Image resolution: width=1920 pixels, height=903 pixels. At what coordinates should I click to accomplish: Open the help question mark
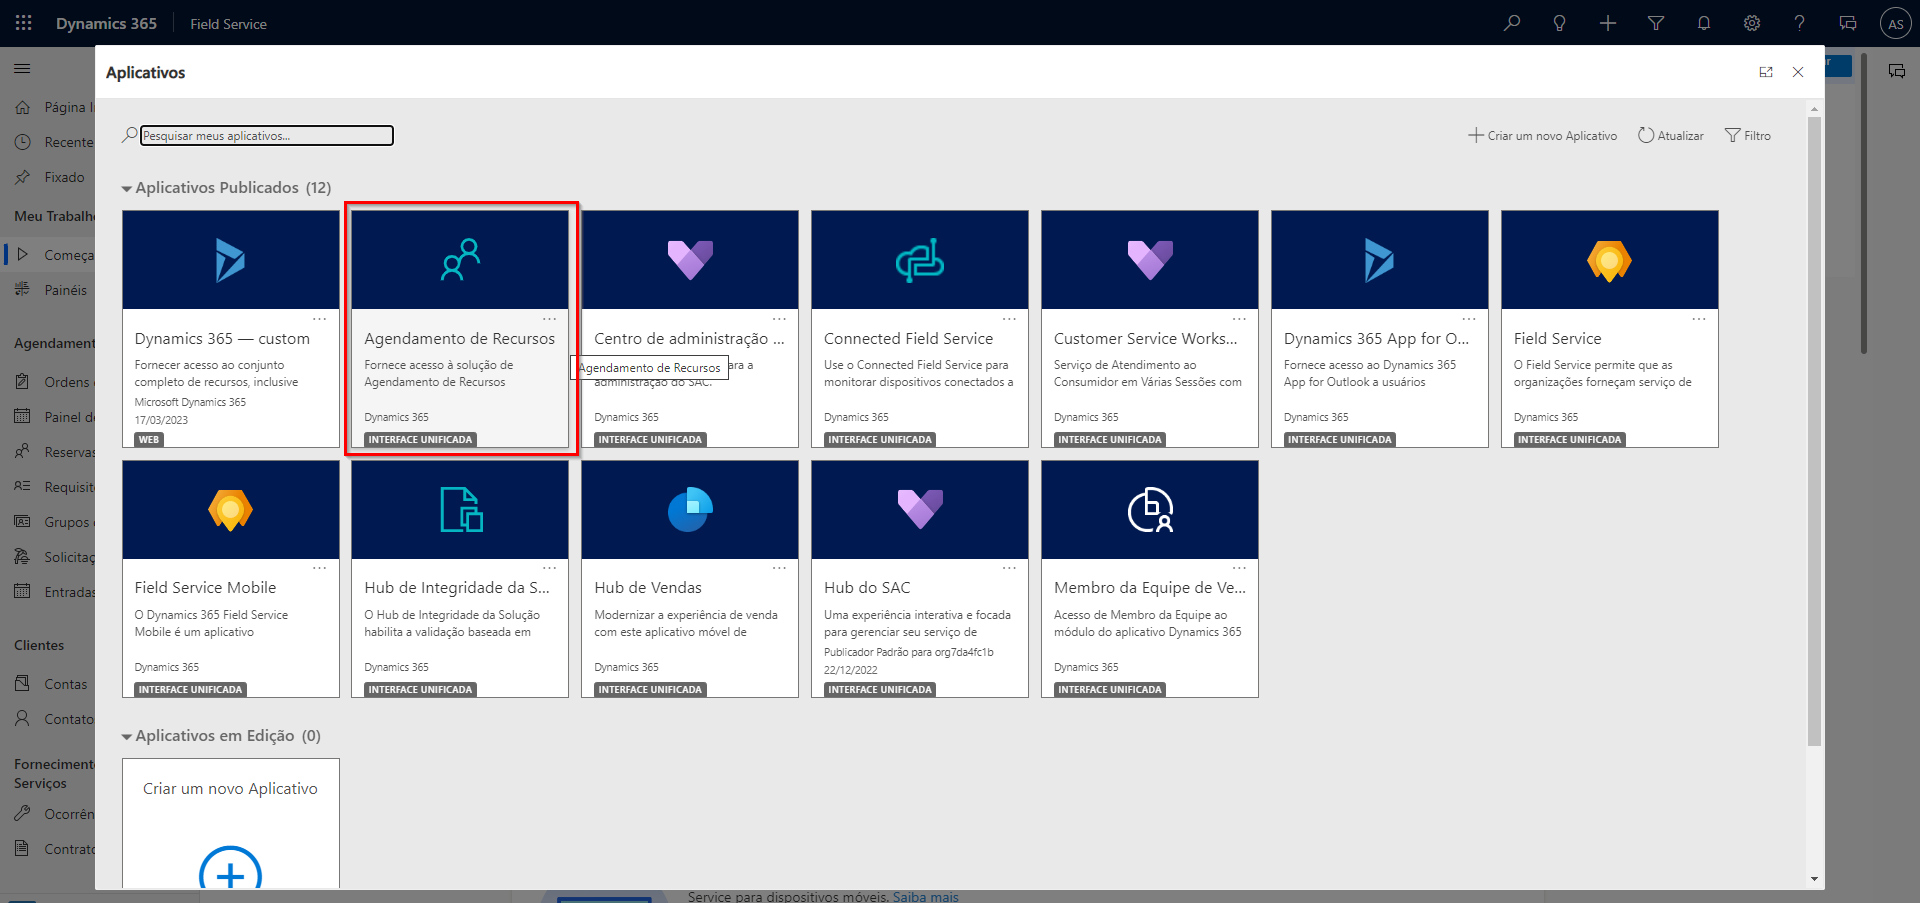coord(1799,23)
